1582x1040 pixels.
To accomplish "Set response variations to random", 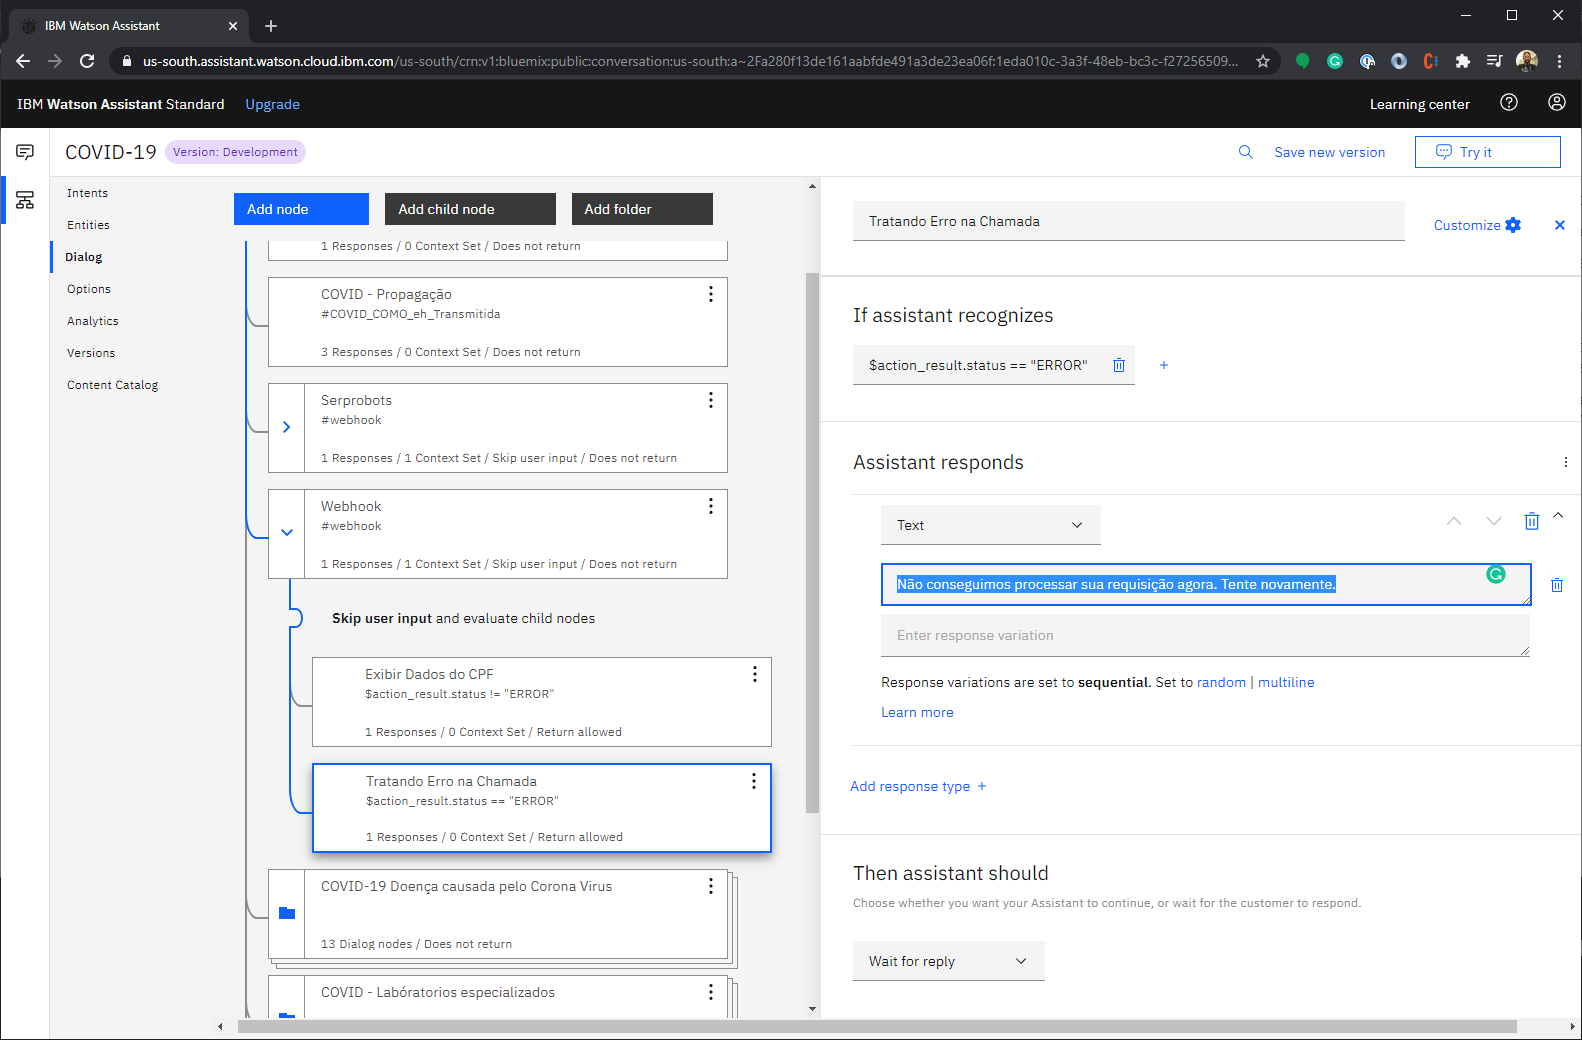I will coord(1221,682).
